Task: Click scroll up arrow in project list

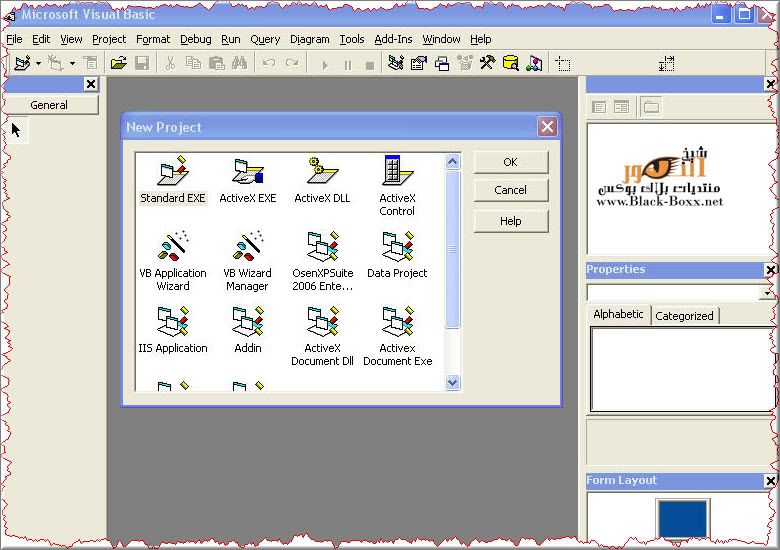Action: (452, 162)
